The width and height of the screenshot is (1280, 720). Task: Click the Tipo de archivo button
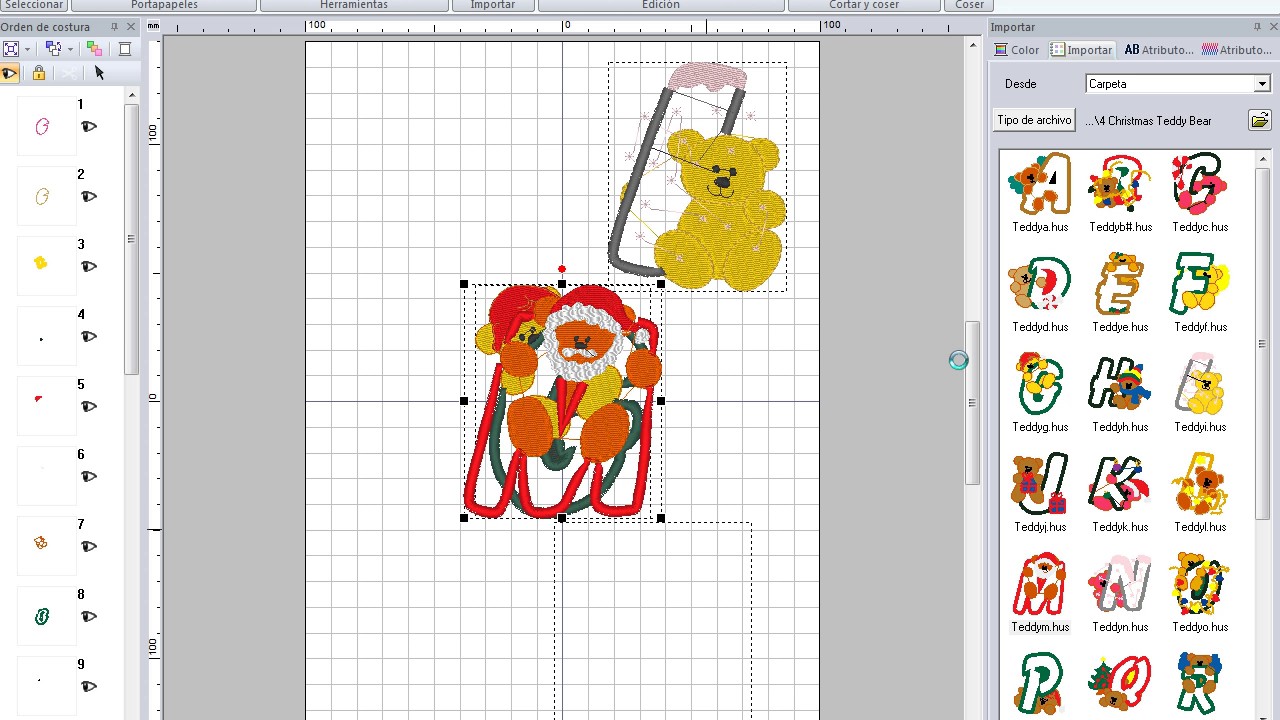coord(1034,120)
